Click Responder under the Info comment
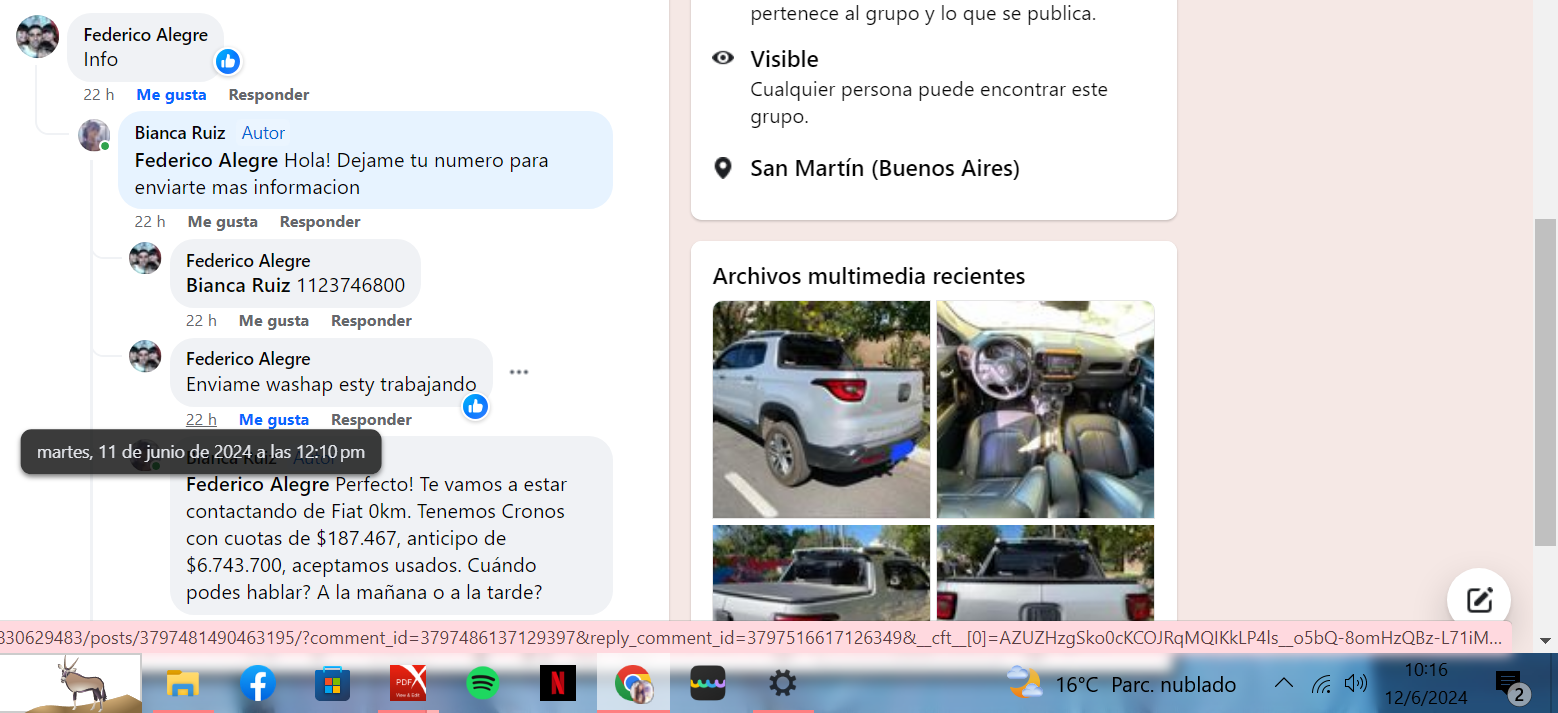The height and width of the screenshot is (713, 1558). (x=269, y=94)
